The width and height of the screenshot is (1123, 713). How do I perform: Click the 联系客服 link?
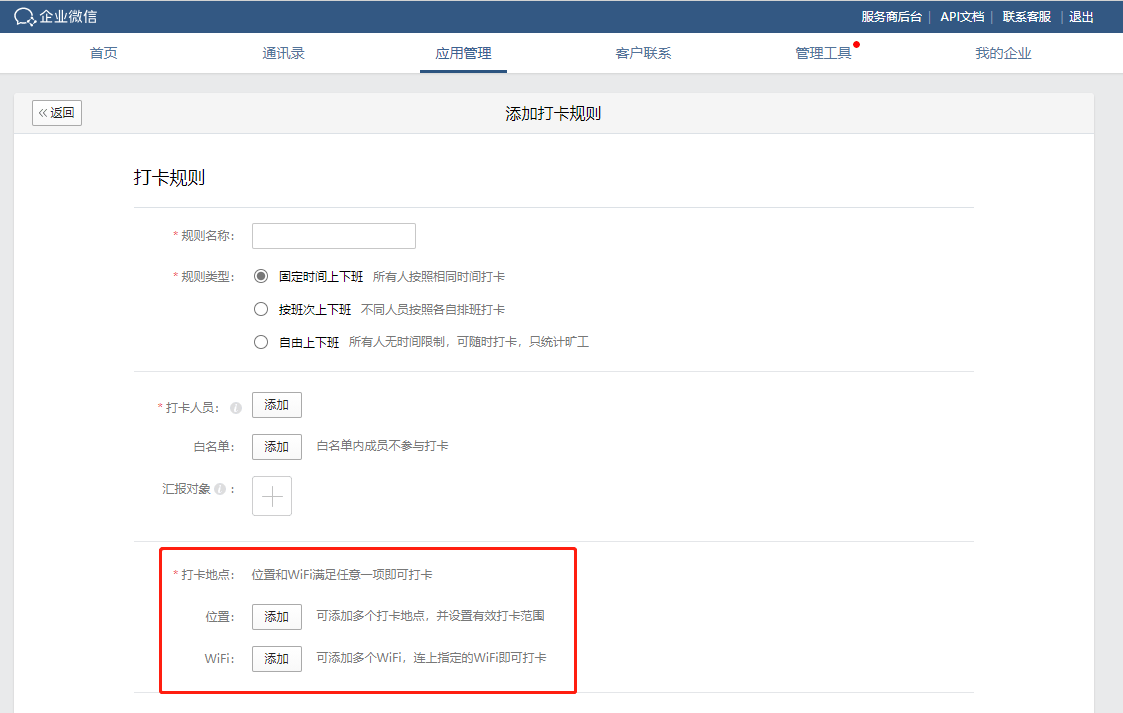click(1026, 16)
